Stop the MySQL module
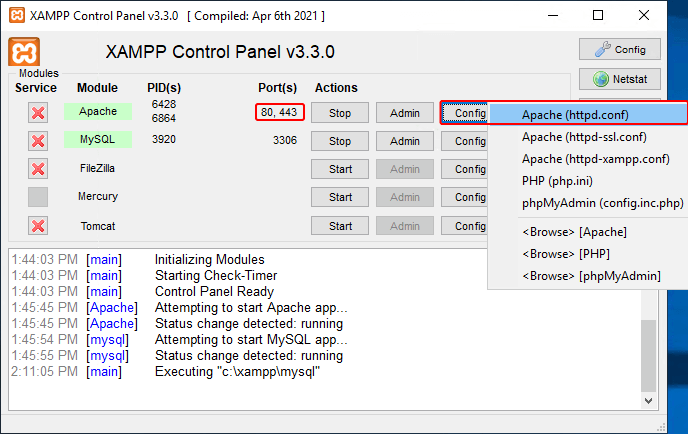Screen dimensions: 688x434 [x=340, y=141]
